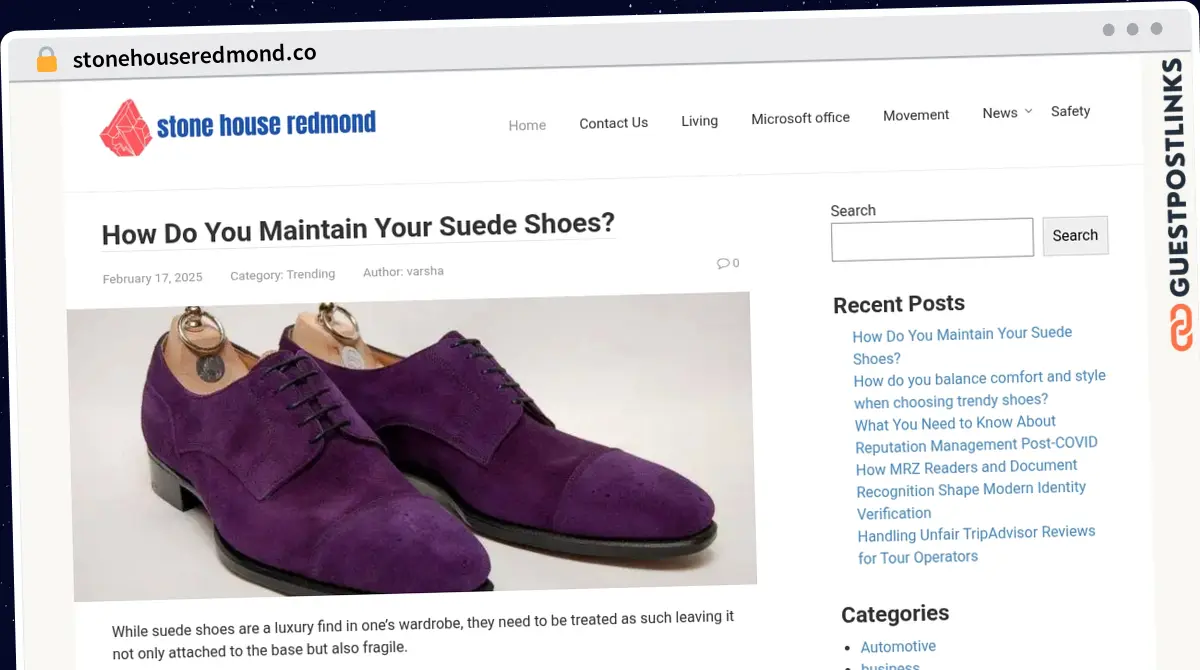The width and height of the screenshot is (1200, 670).
Task: Select Microsoft office in navigation
Action: (x=800, y=118)
